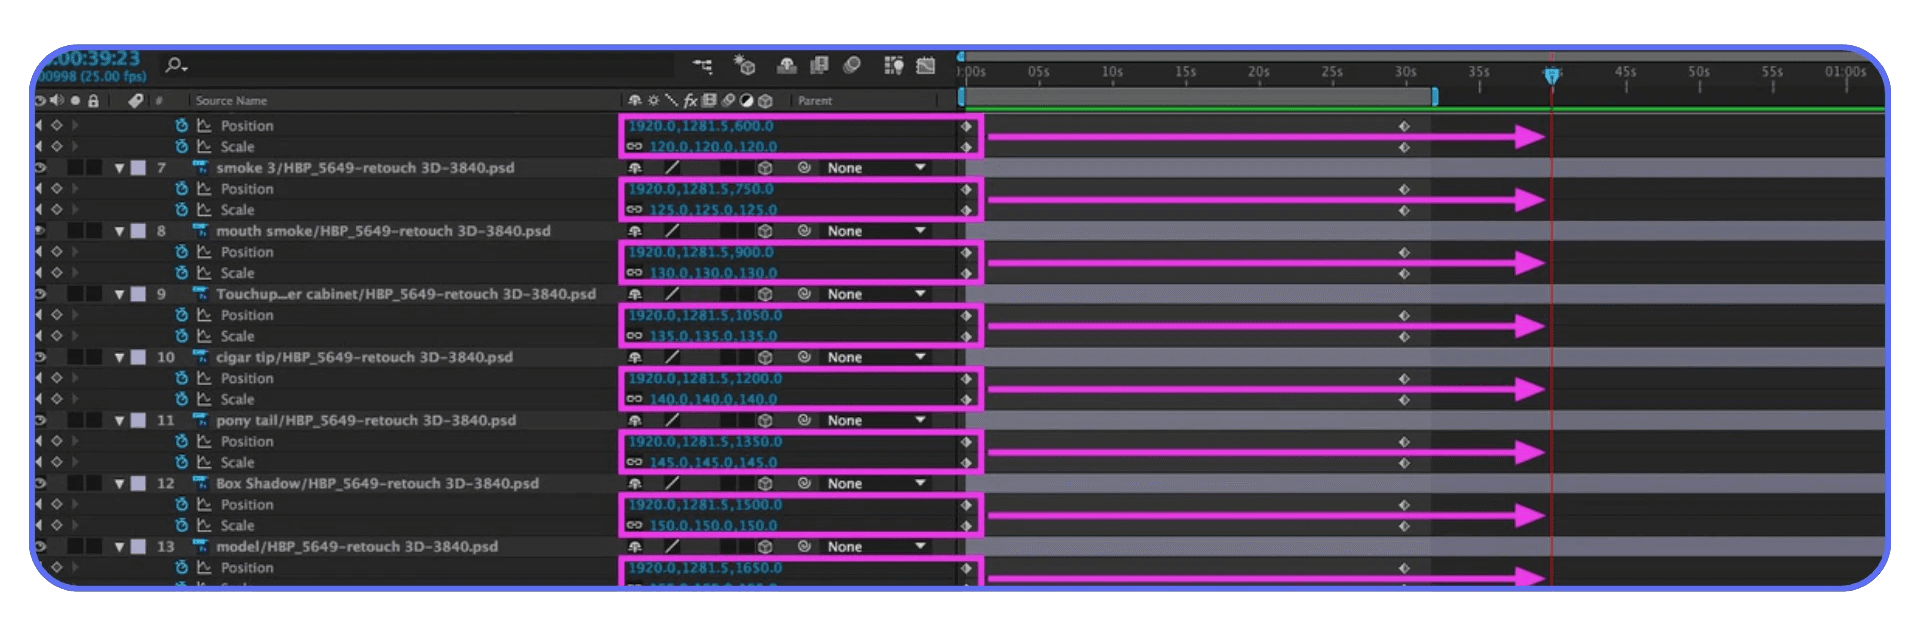
Task: Click the hide shy layers icon
Action: (787, 65)
